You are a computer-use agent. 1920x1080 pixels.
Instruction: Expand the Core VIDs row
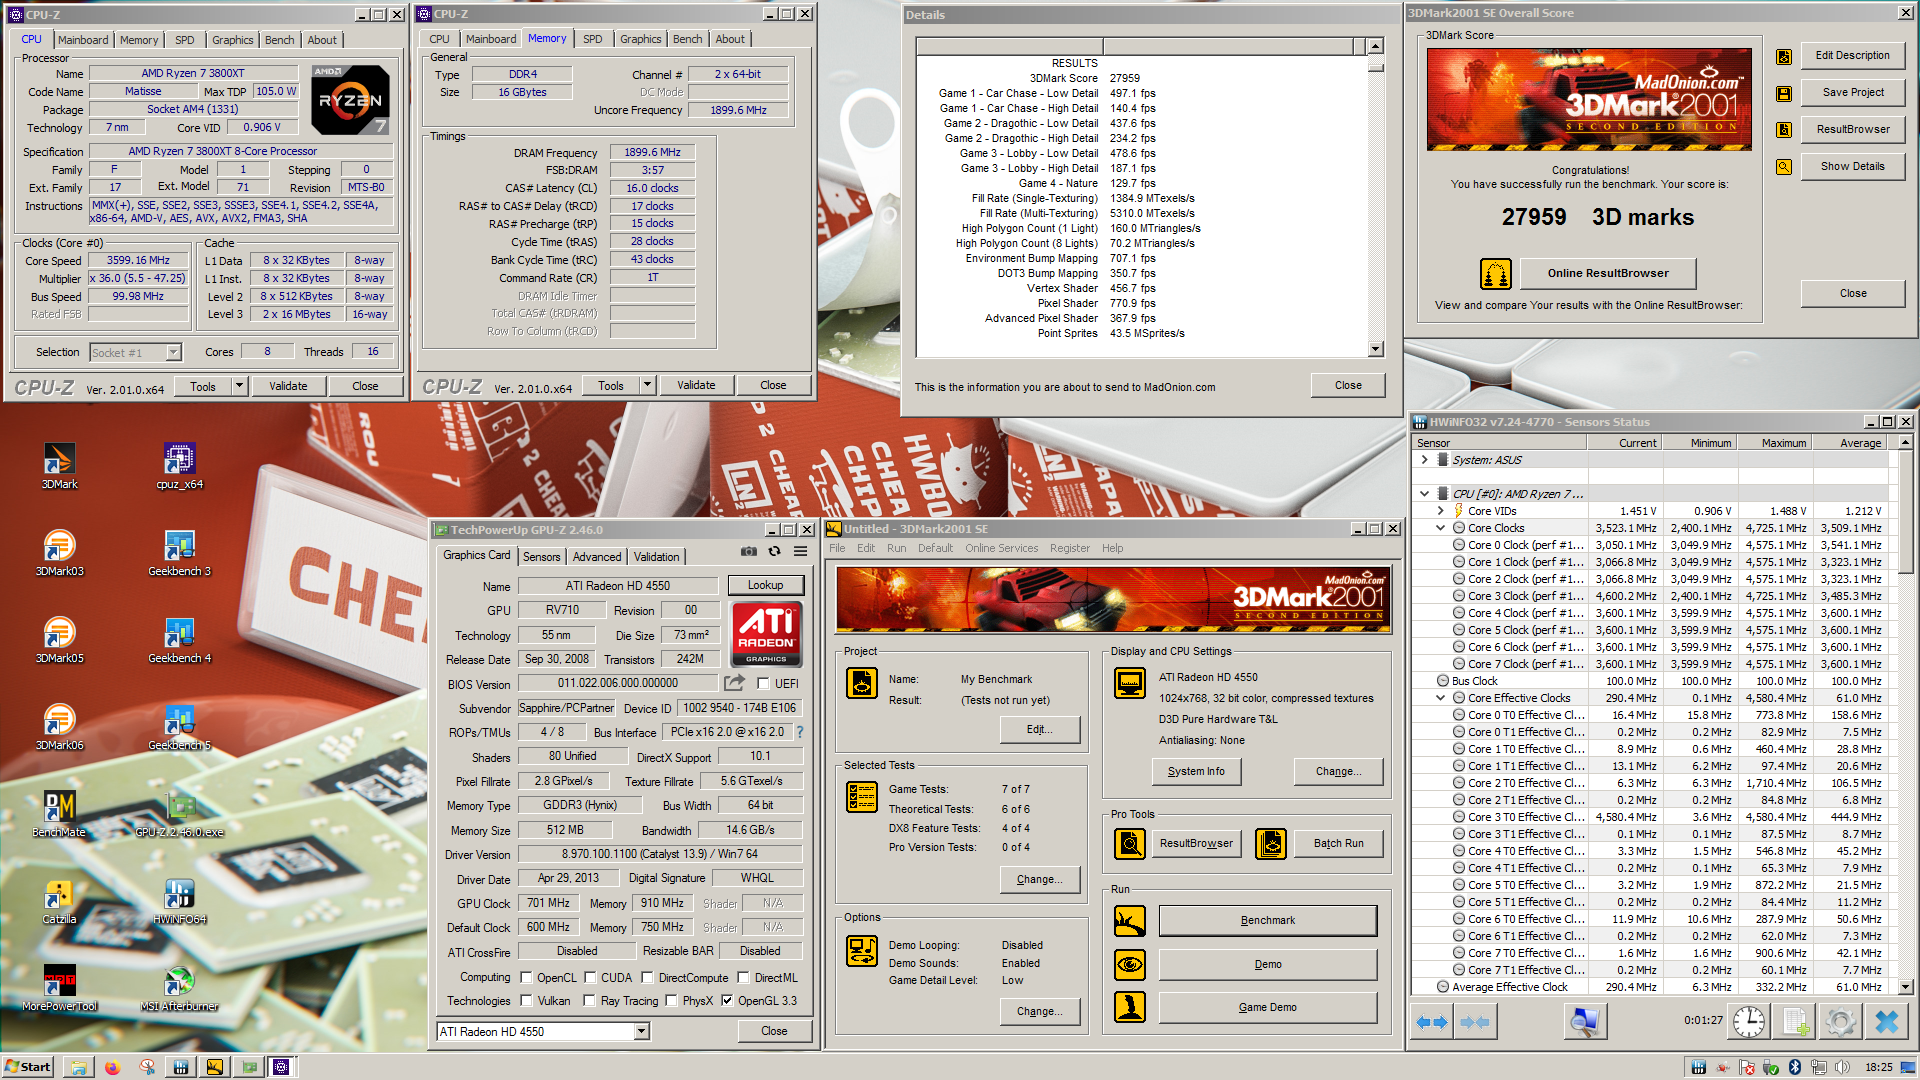coord(1441,511)
